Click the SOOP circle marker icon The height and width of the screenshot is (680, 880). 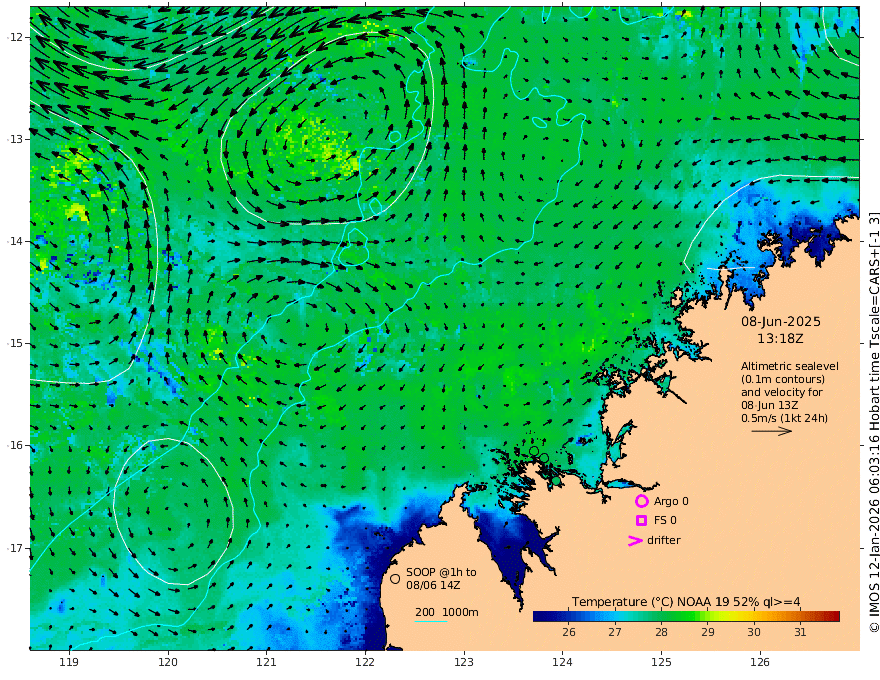tap(395, 578)
